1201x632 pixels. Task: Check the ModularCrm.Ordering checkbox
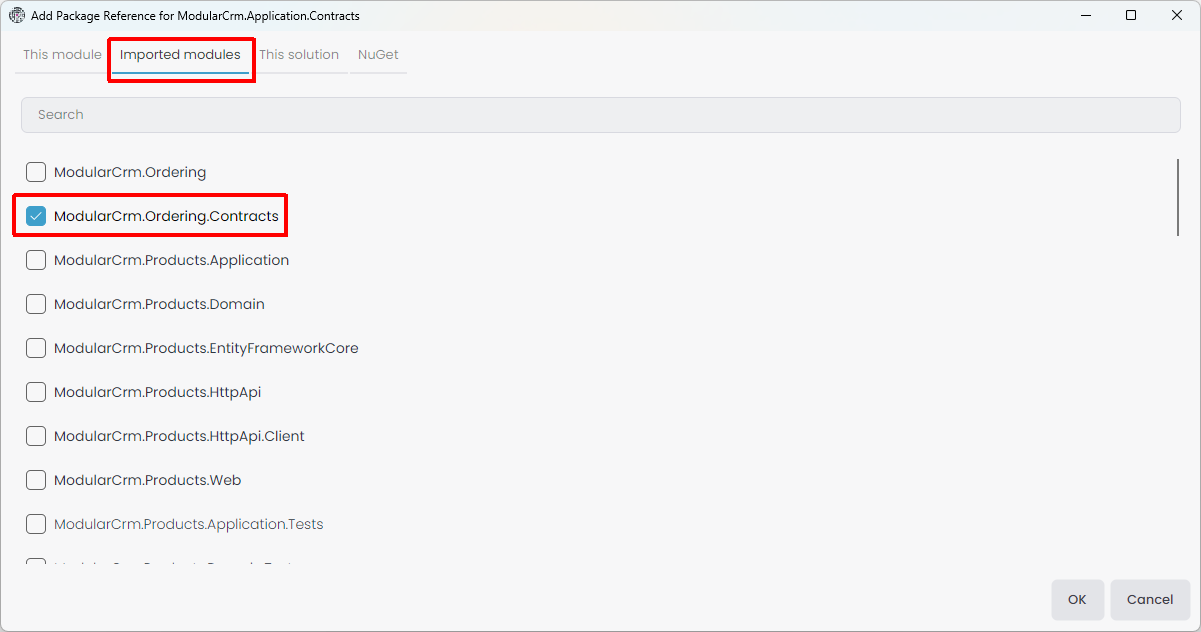tap(35, 171)
